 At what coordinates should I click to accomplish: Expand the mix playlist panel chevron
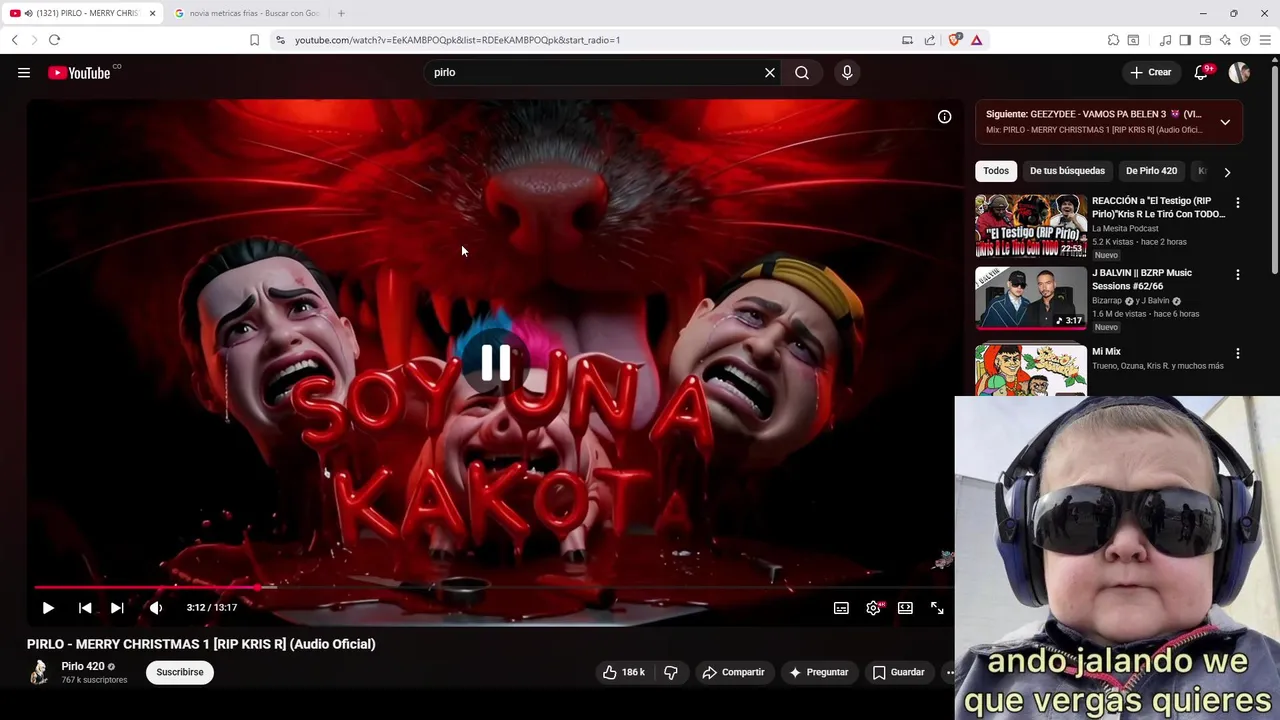1225,122
